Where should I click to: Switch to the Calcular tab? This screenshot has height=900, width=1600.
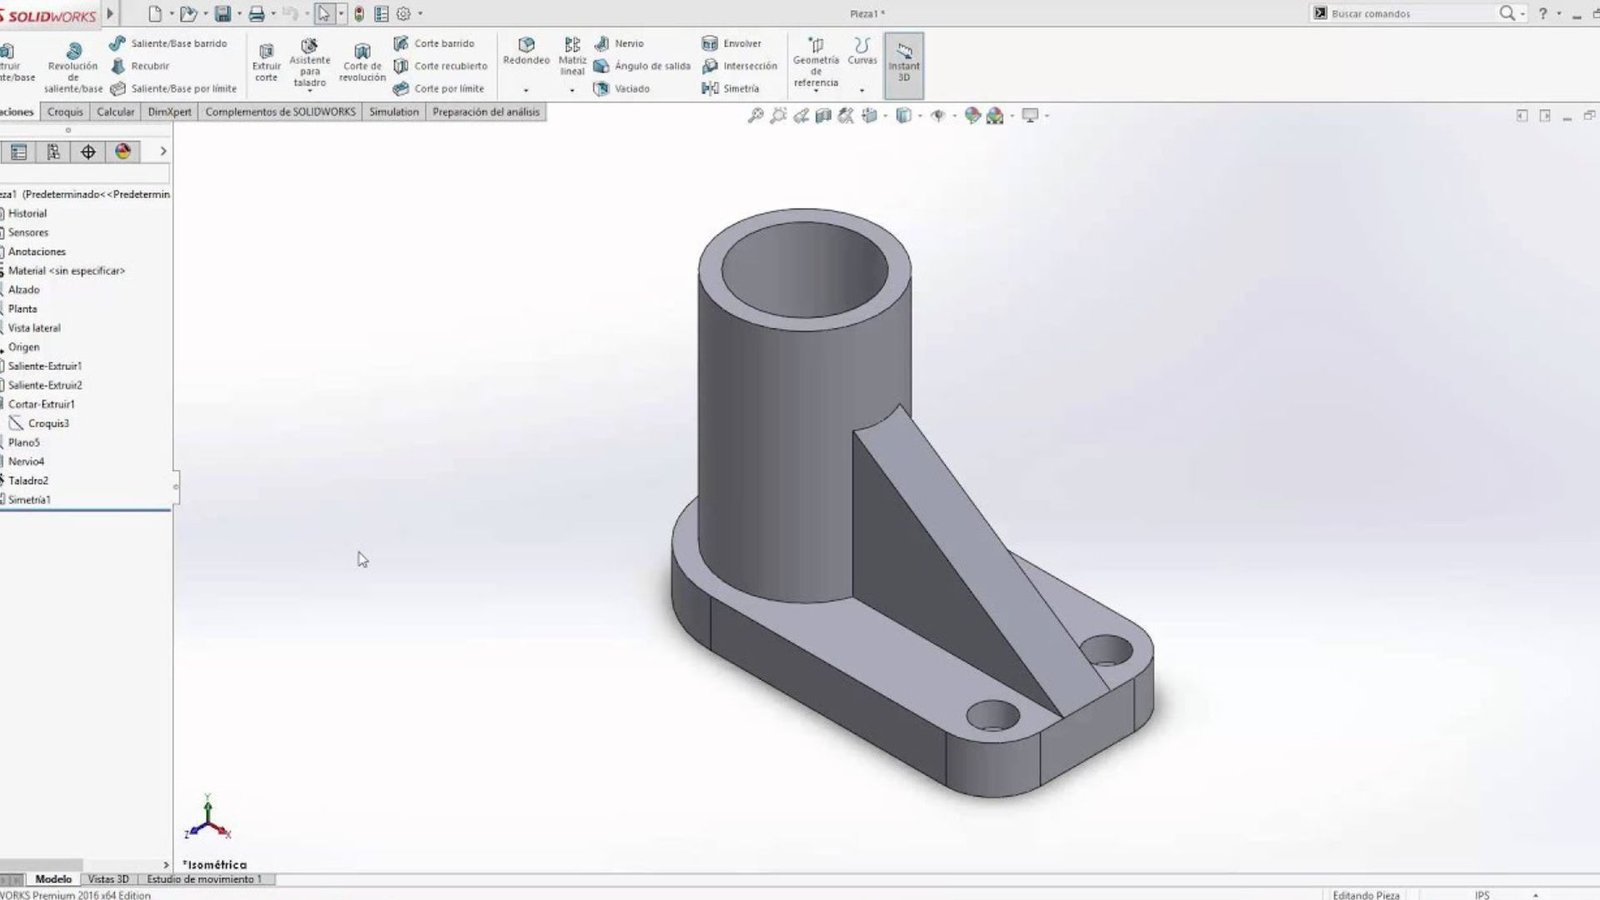(x=115, y=112)
